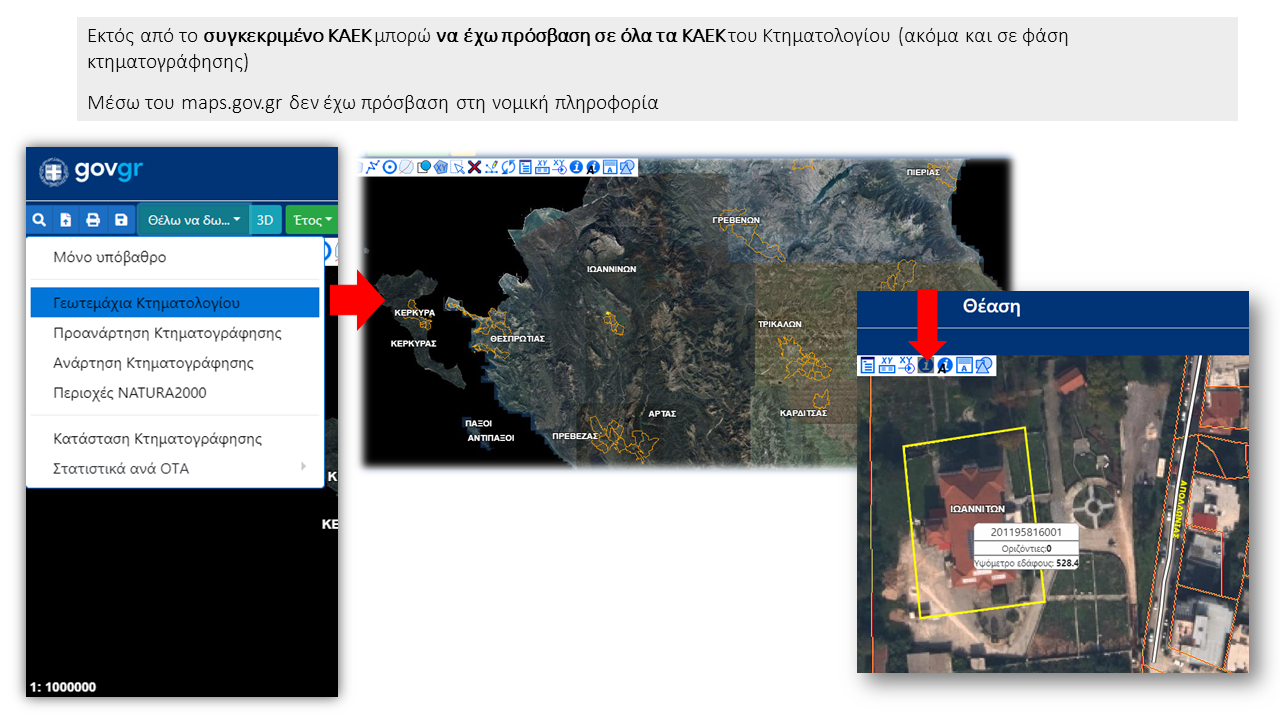Click the refresh arrows icon in map toolbar

point(508,167)
